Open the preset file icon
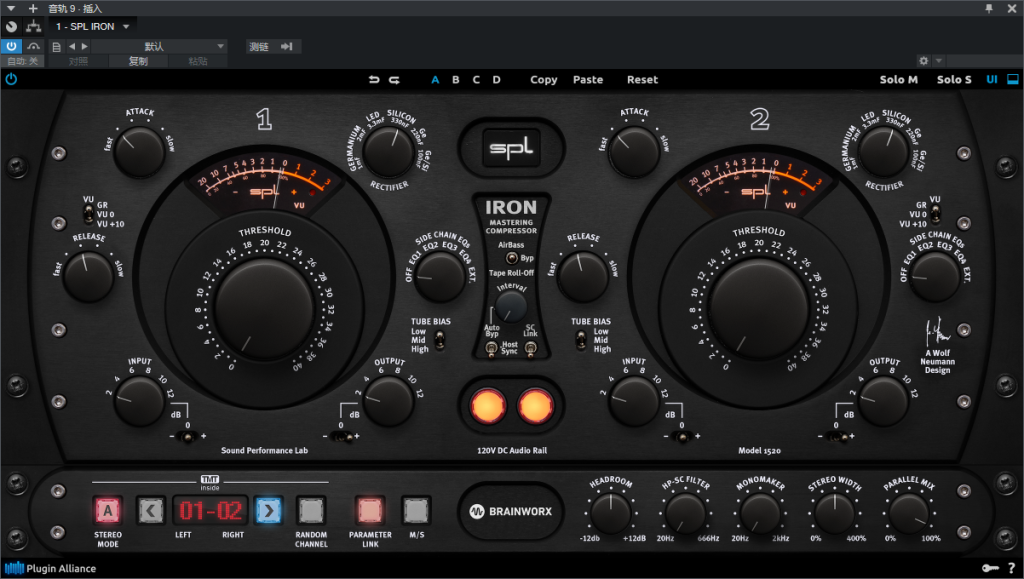The height and width of the screenshot is (579, 1024). [x=57, y=46]
